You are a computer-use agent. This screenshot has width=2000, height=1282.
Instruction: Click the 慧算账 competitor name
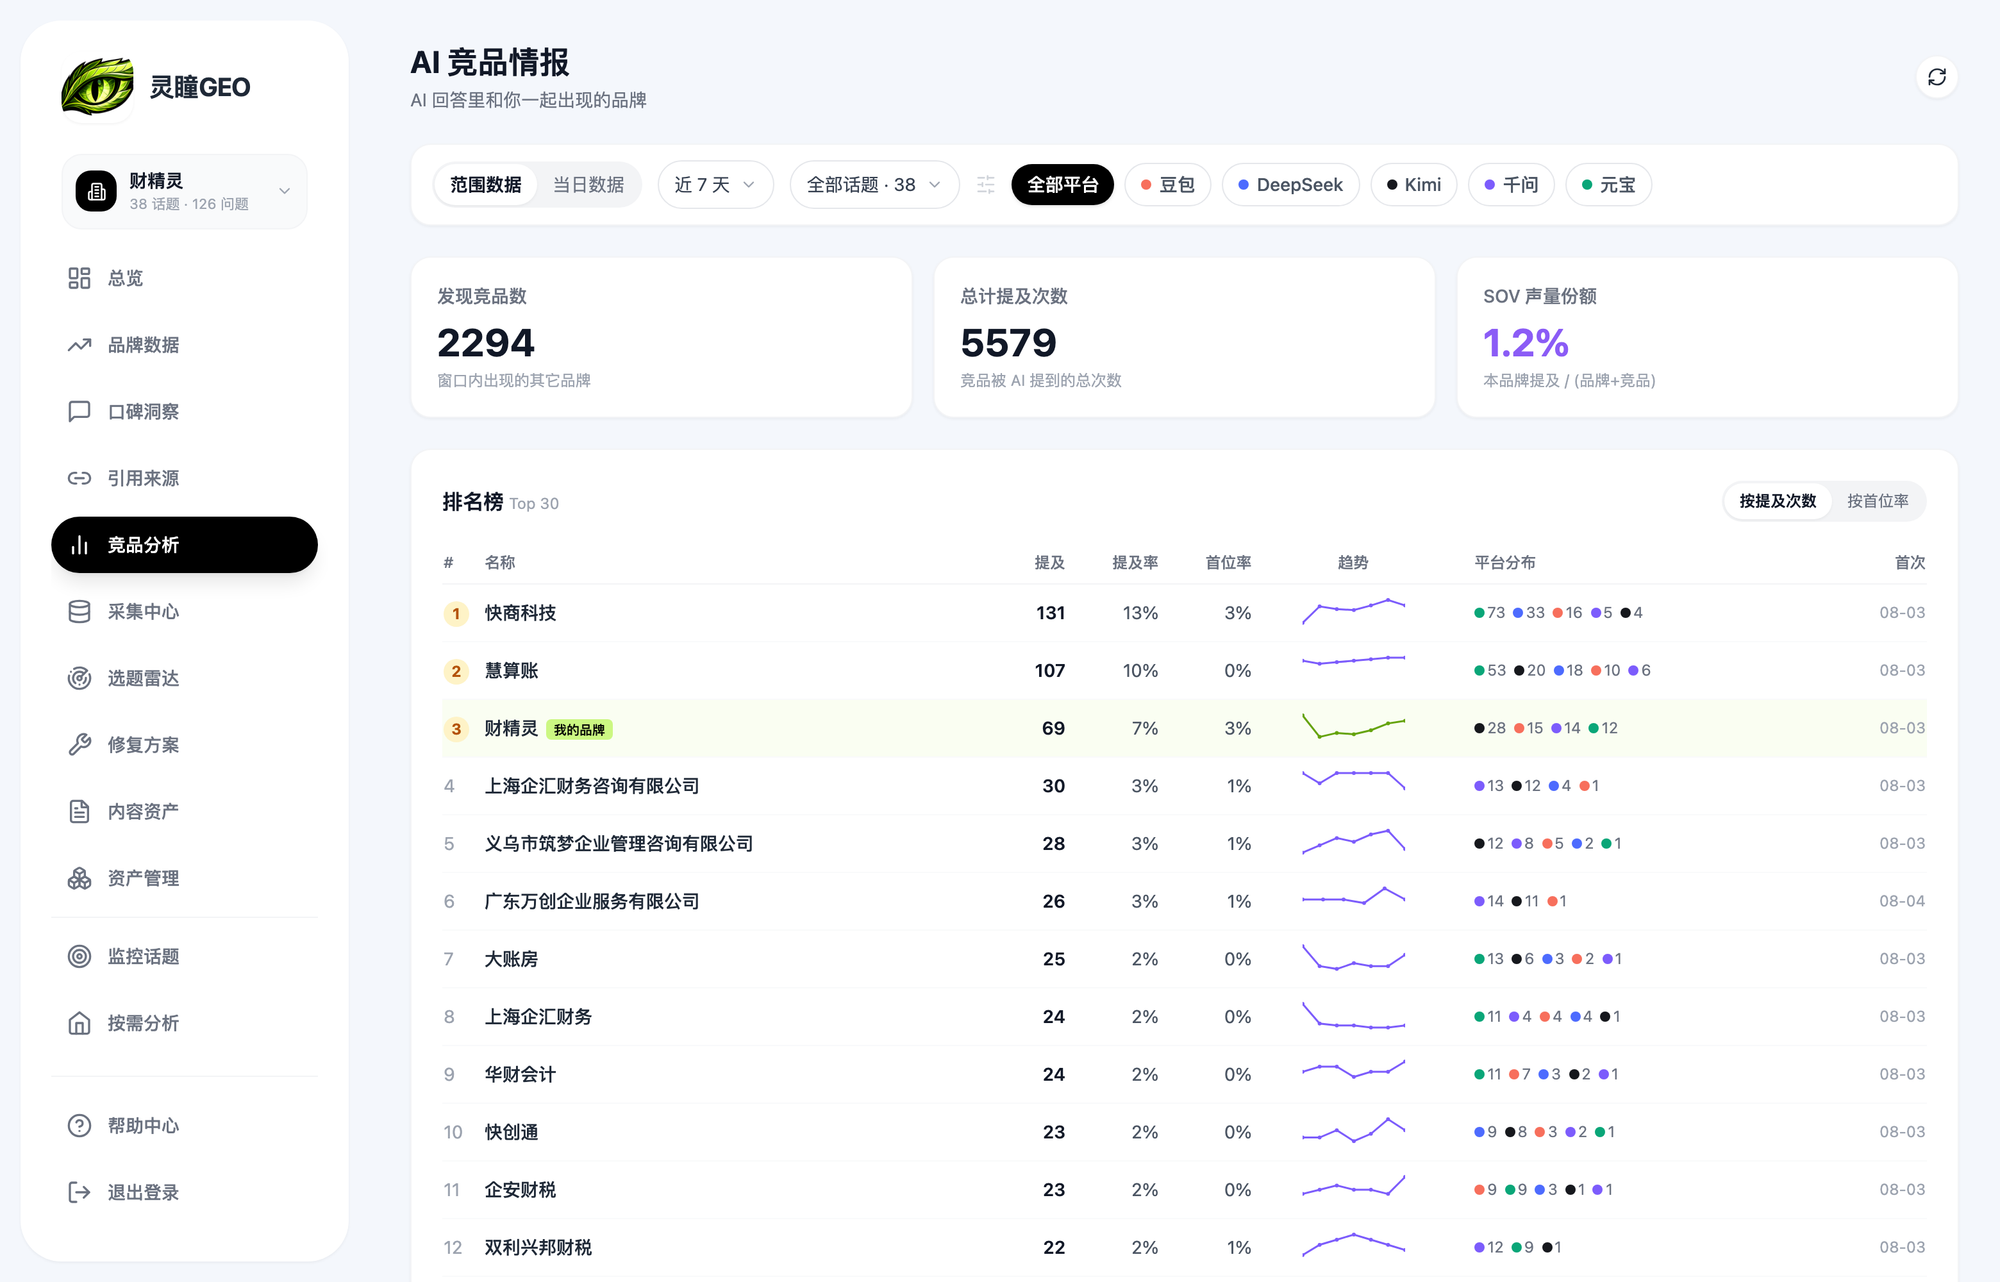coord(511,671)
